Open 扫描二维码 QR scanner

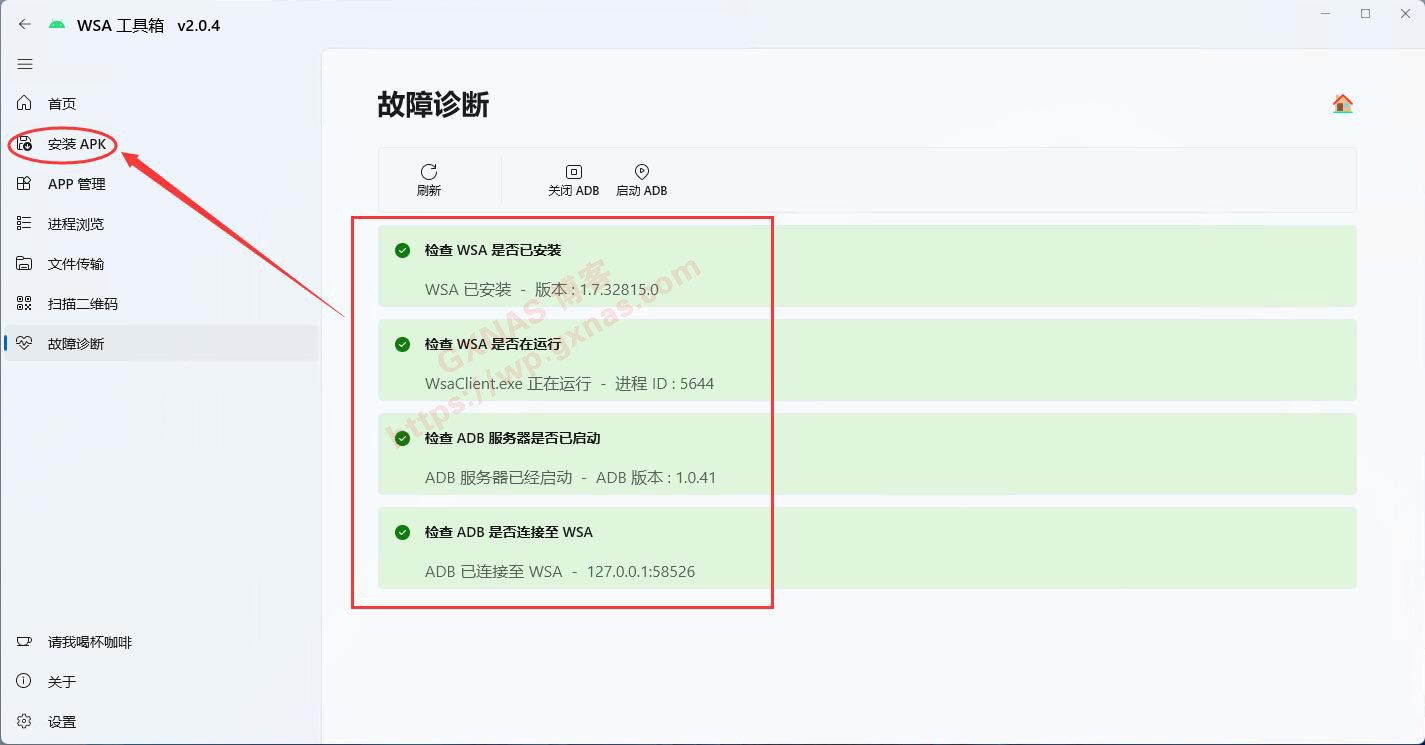click(82, 304)
